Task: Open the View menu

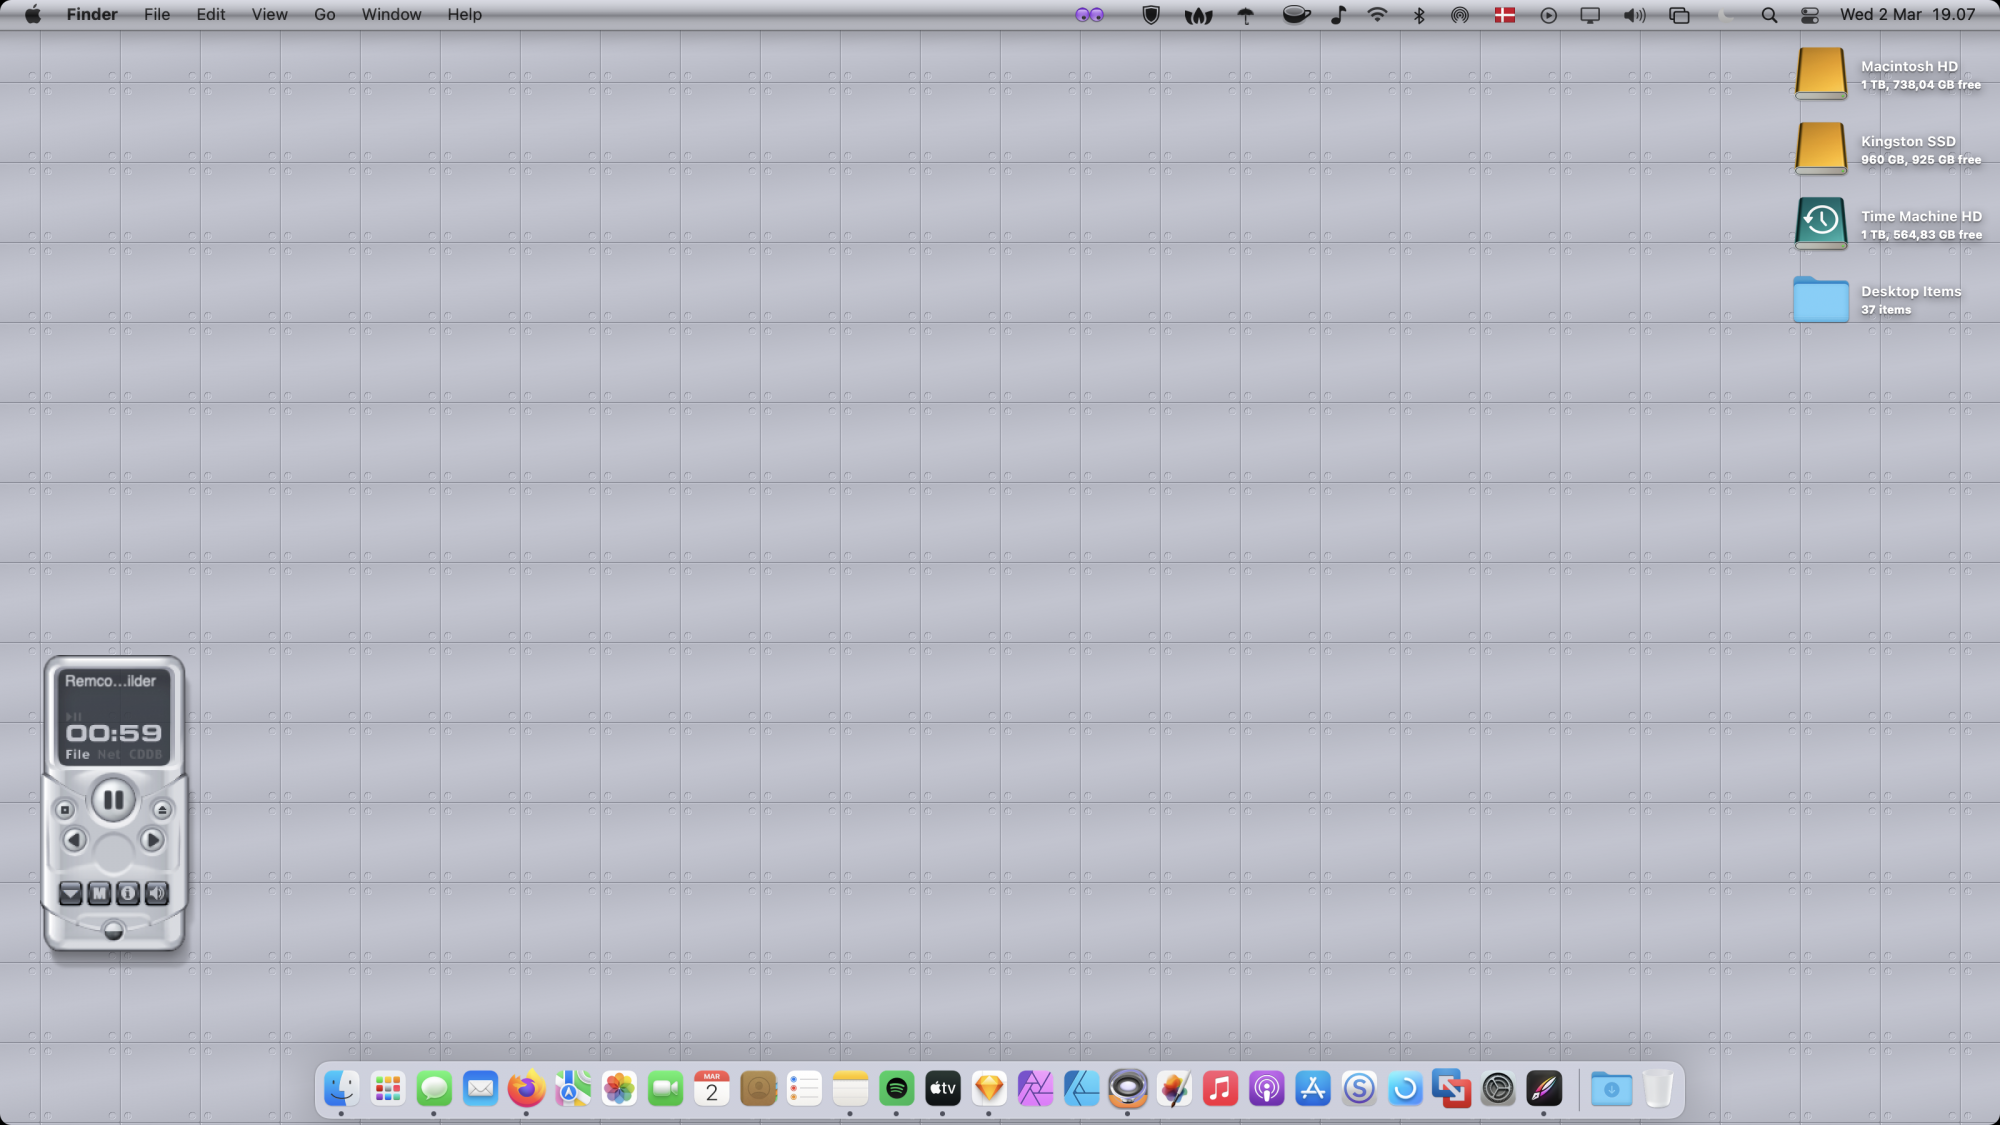Action: [x=269, y=15]
